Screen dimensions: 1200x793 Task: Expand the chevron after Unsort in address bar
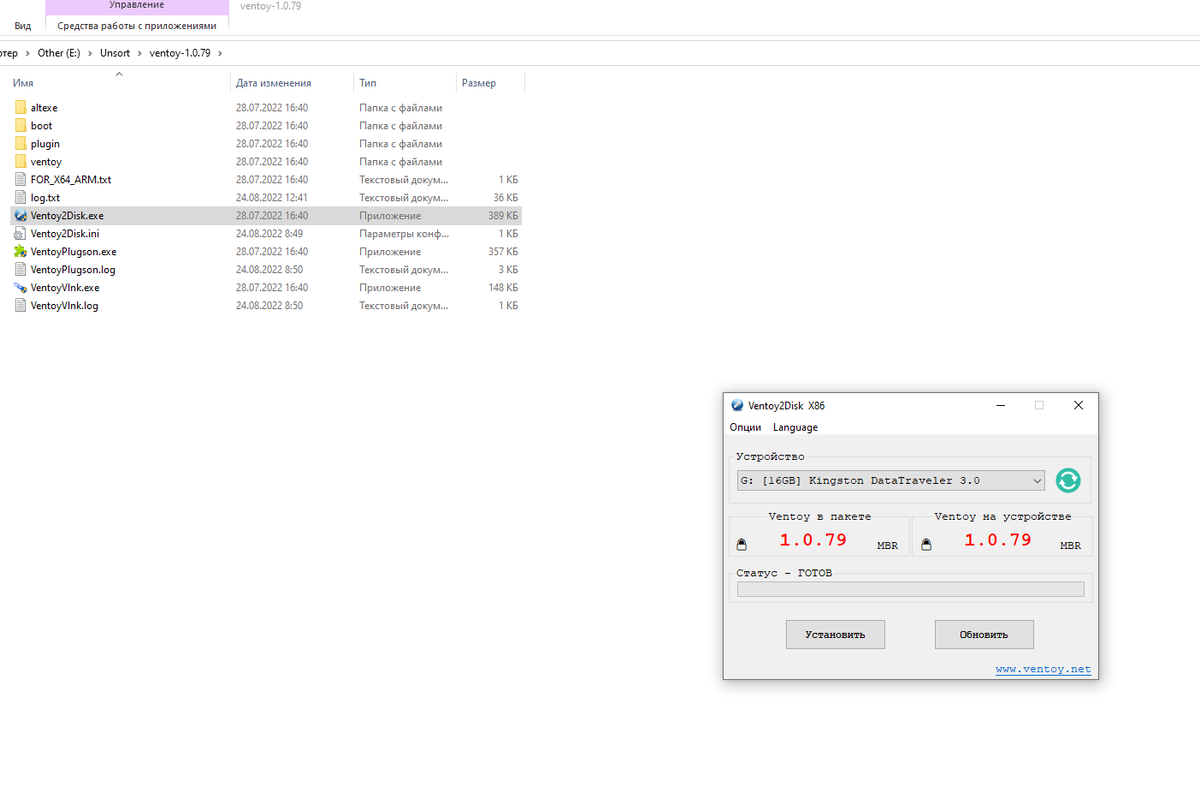(x=139, y=53)
